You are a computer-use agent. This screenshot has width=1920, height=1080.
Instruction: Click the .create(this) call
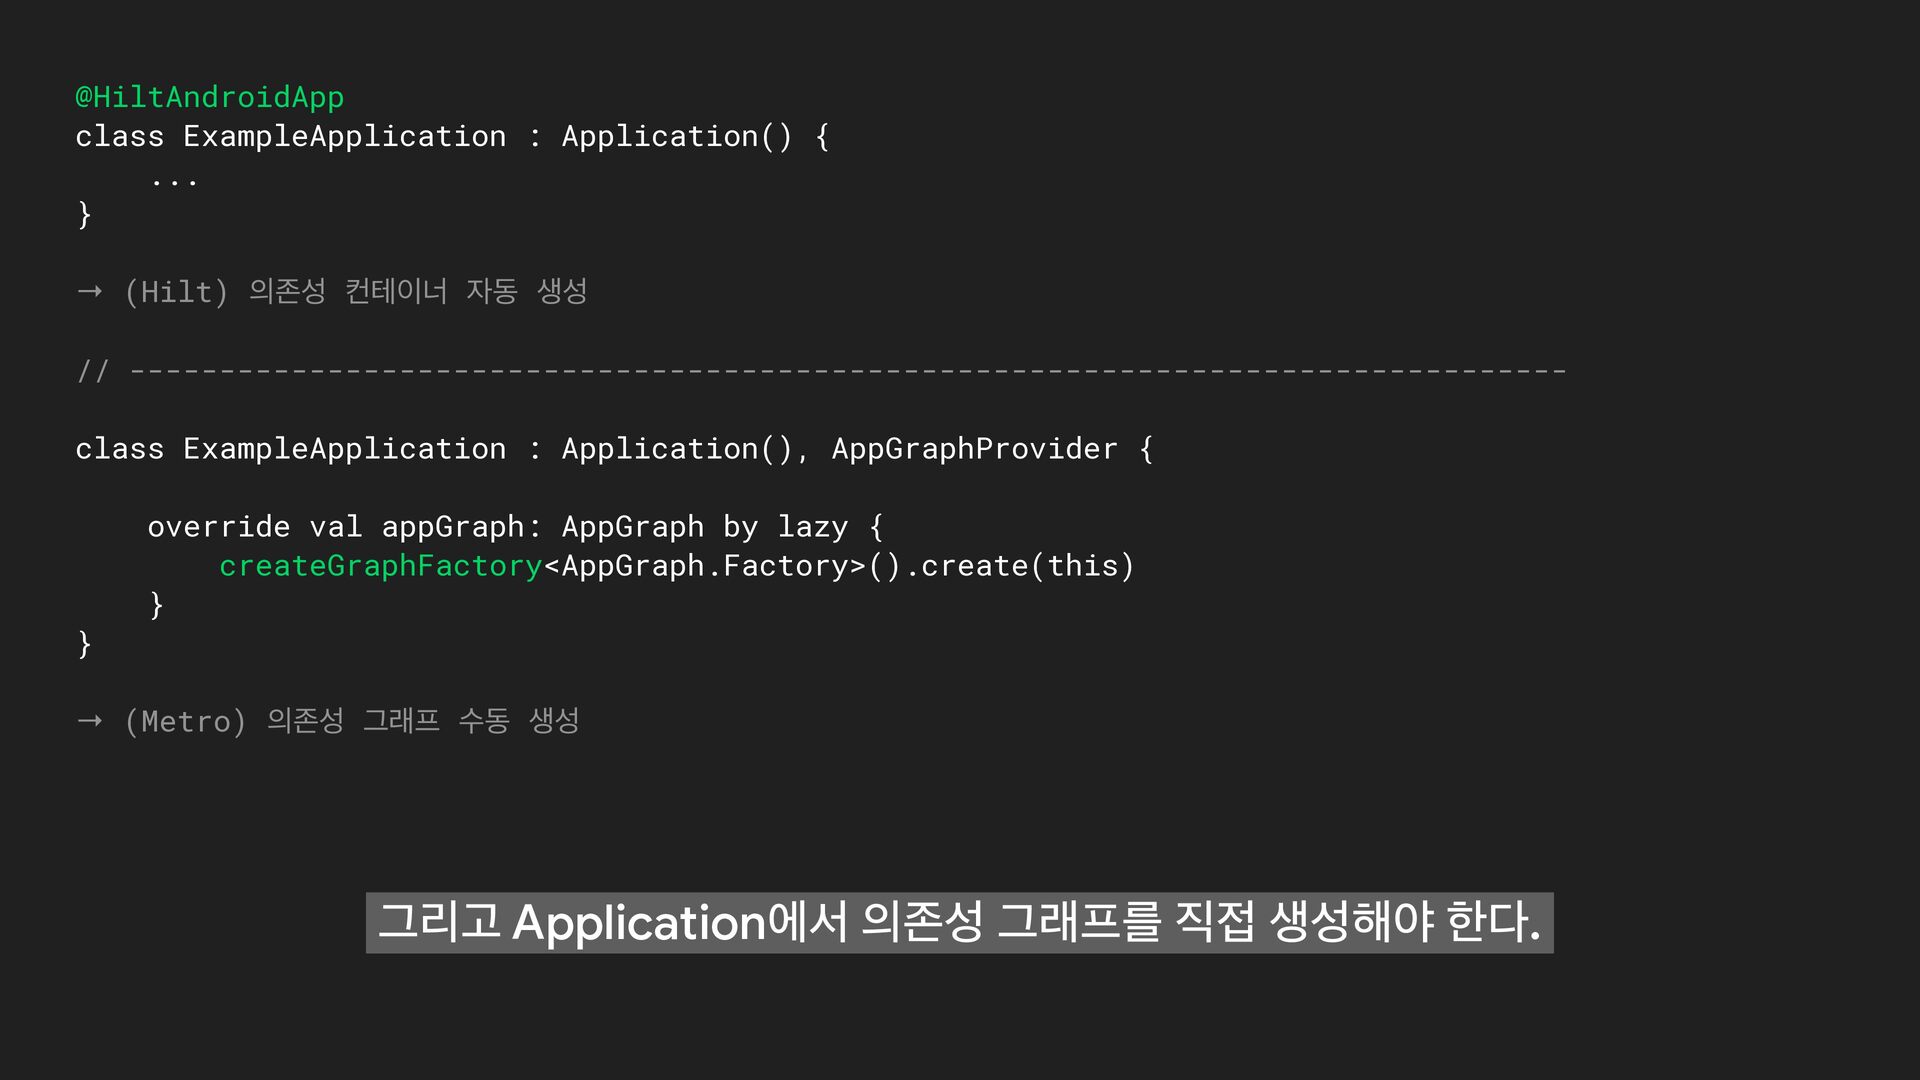(1020, 566)
